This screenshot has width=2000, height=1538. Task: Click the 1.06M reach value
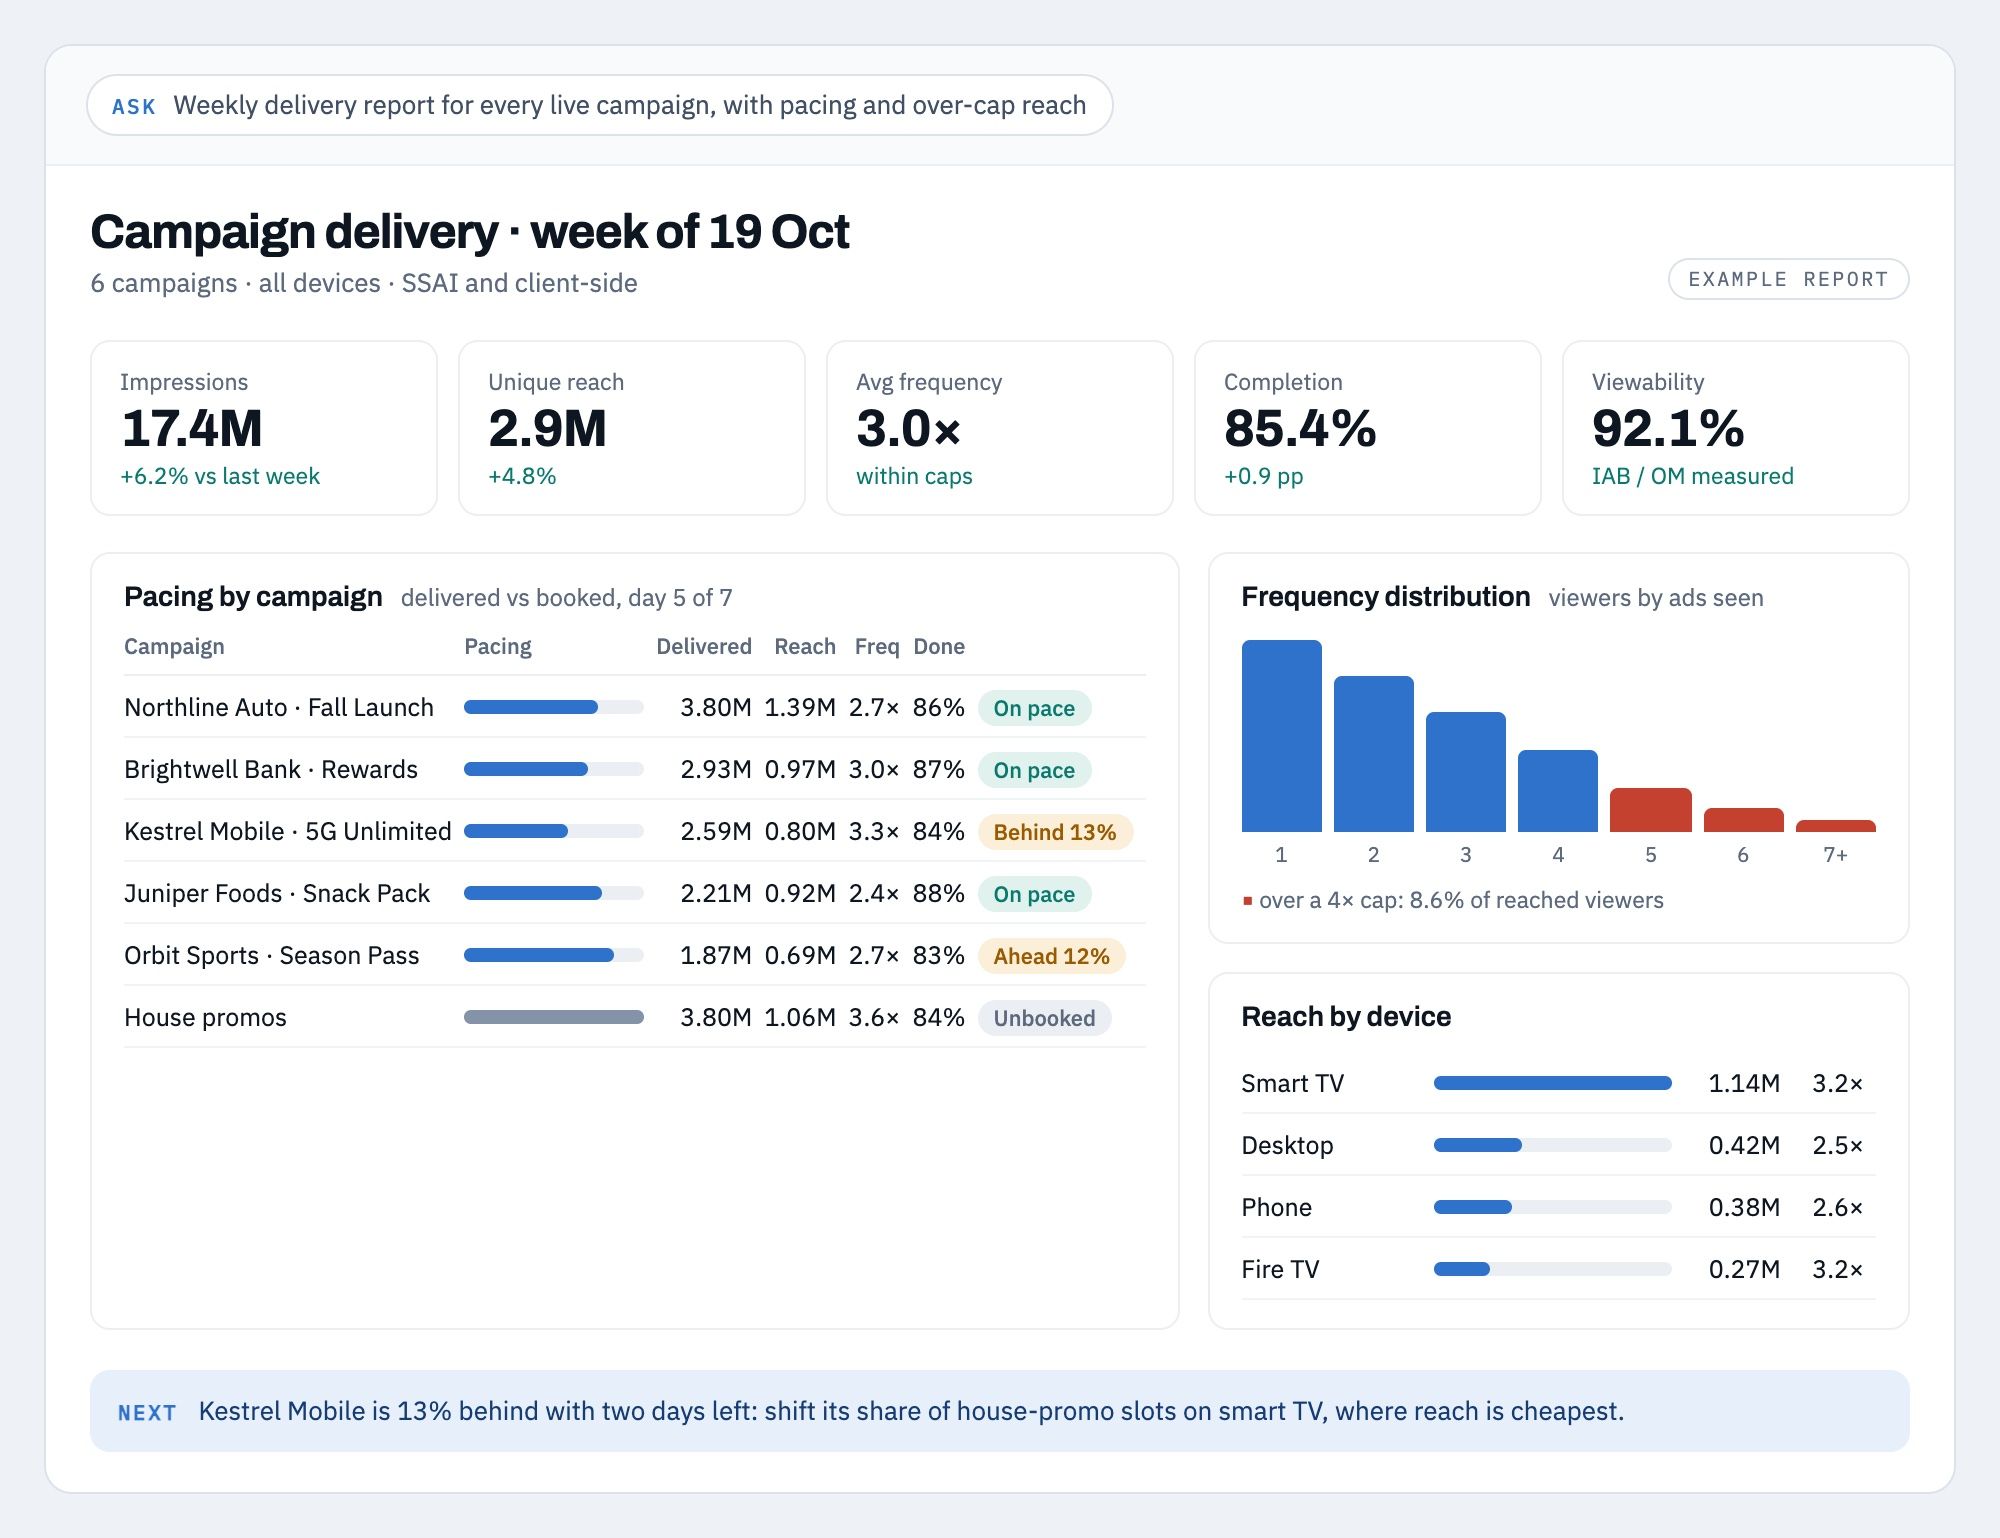800,1017
